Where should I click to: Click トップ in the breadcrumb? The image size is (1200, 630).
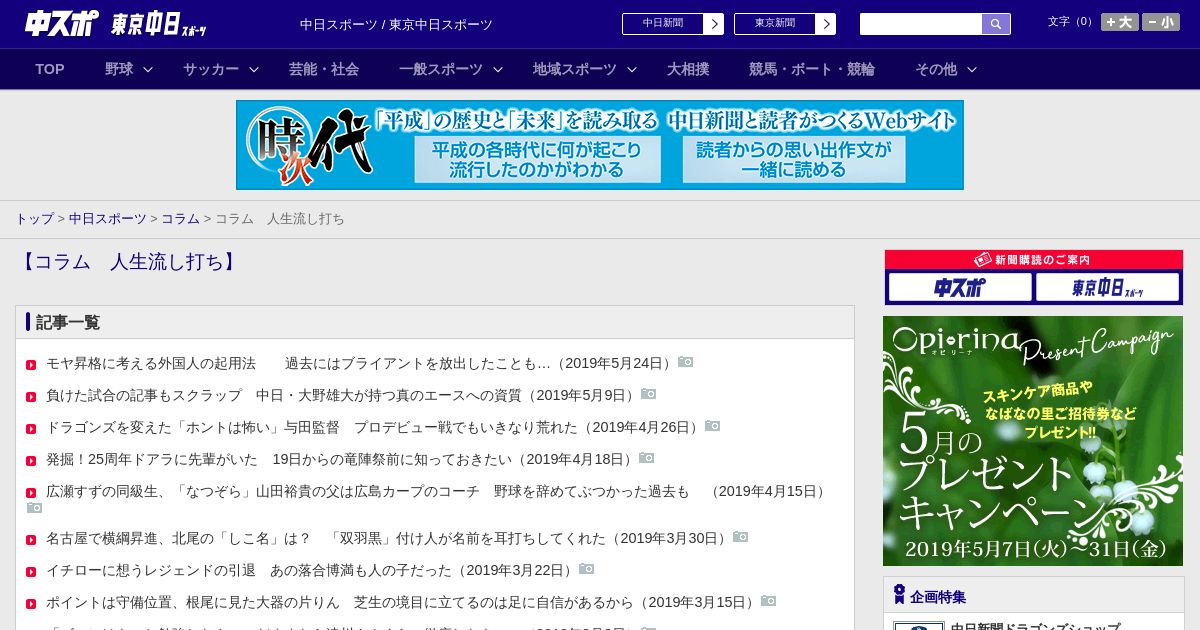[x=34, y=218]
